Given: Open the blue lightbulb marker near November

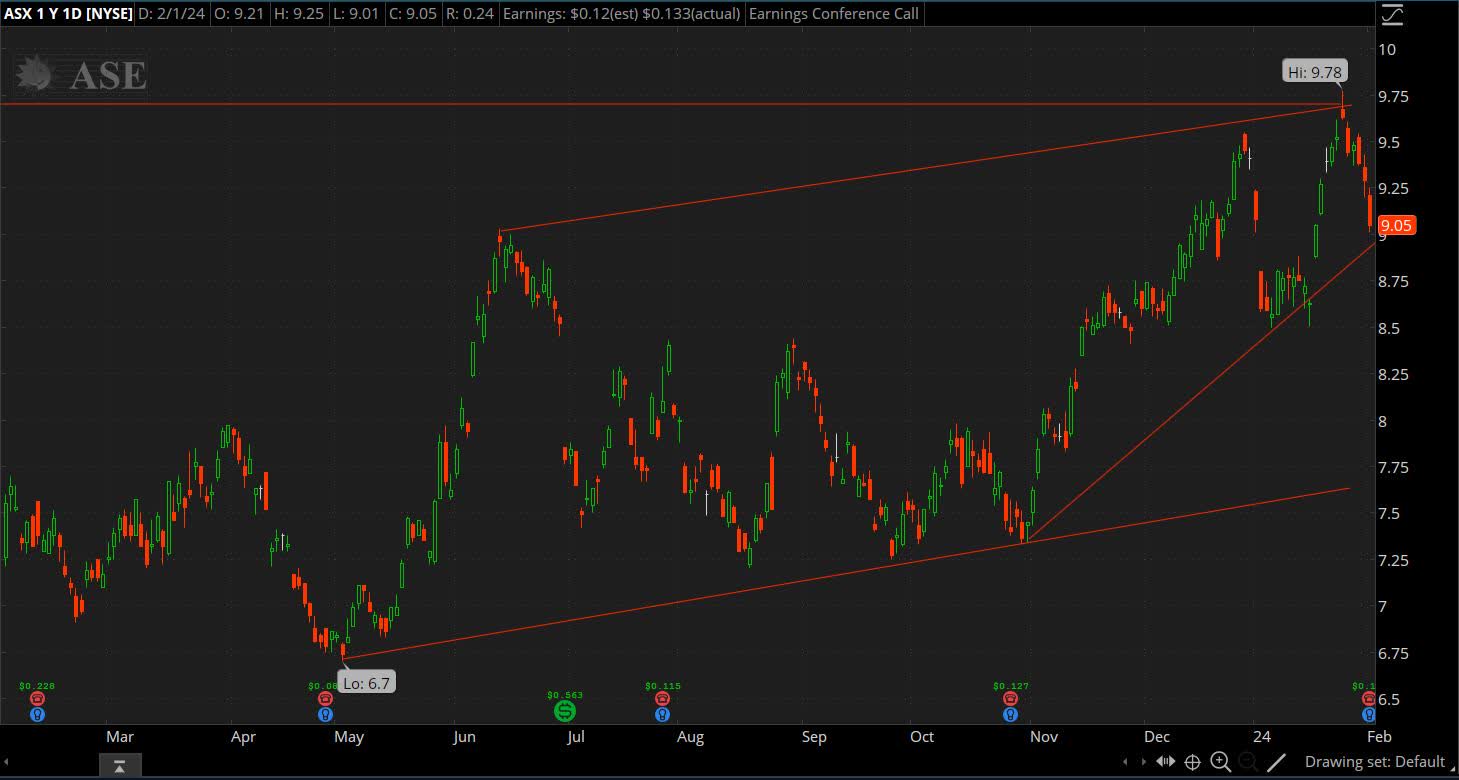Looking at the screenshot, I should point(1010,714).
